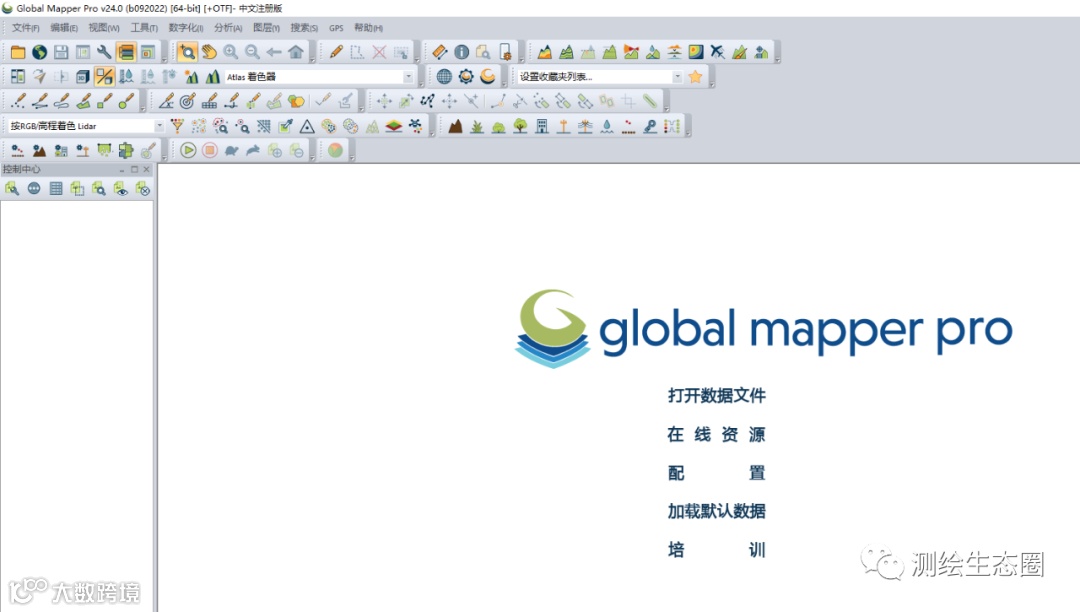Toggle the percent-style hill shading icon
Viewport: 1080px width, 612px height.
[104, 76]
